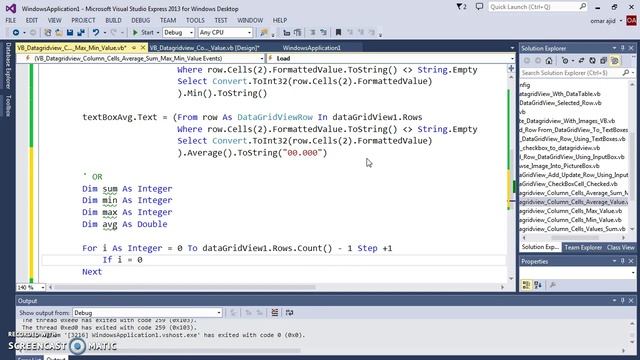Expand the Start button dropdown arrow
The height and width of the screenshot is (360, 640).
coord(158,33)
